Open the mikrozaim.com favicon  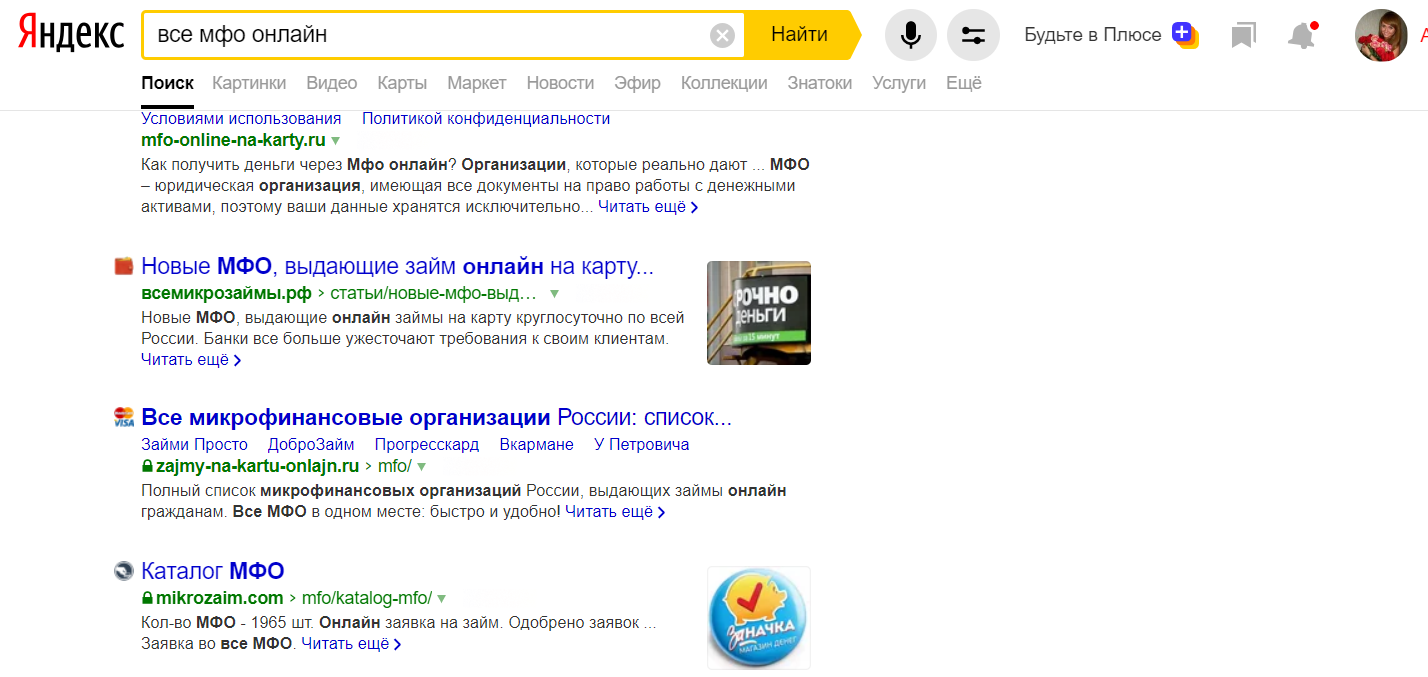pyautogui.click(x=124, y=571)
